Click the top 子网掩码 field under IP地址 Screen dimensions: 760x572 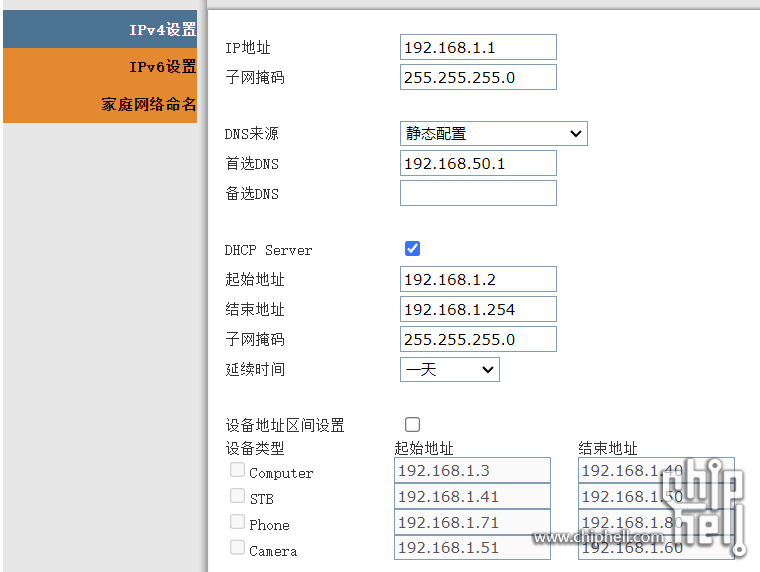coord(478,77)
